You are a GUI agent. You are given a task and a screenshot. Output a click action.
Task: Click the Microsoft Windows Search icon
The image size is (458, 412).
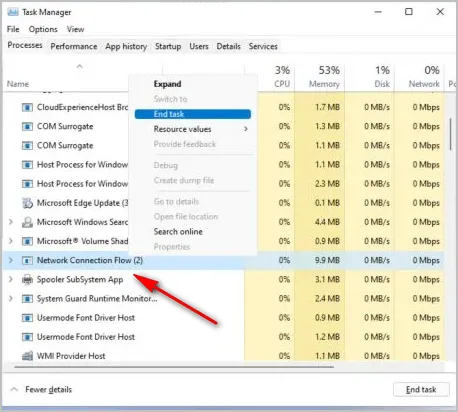click(27, 222)
